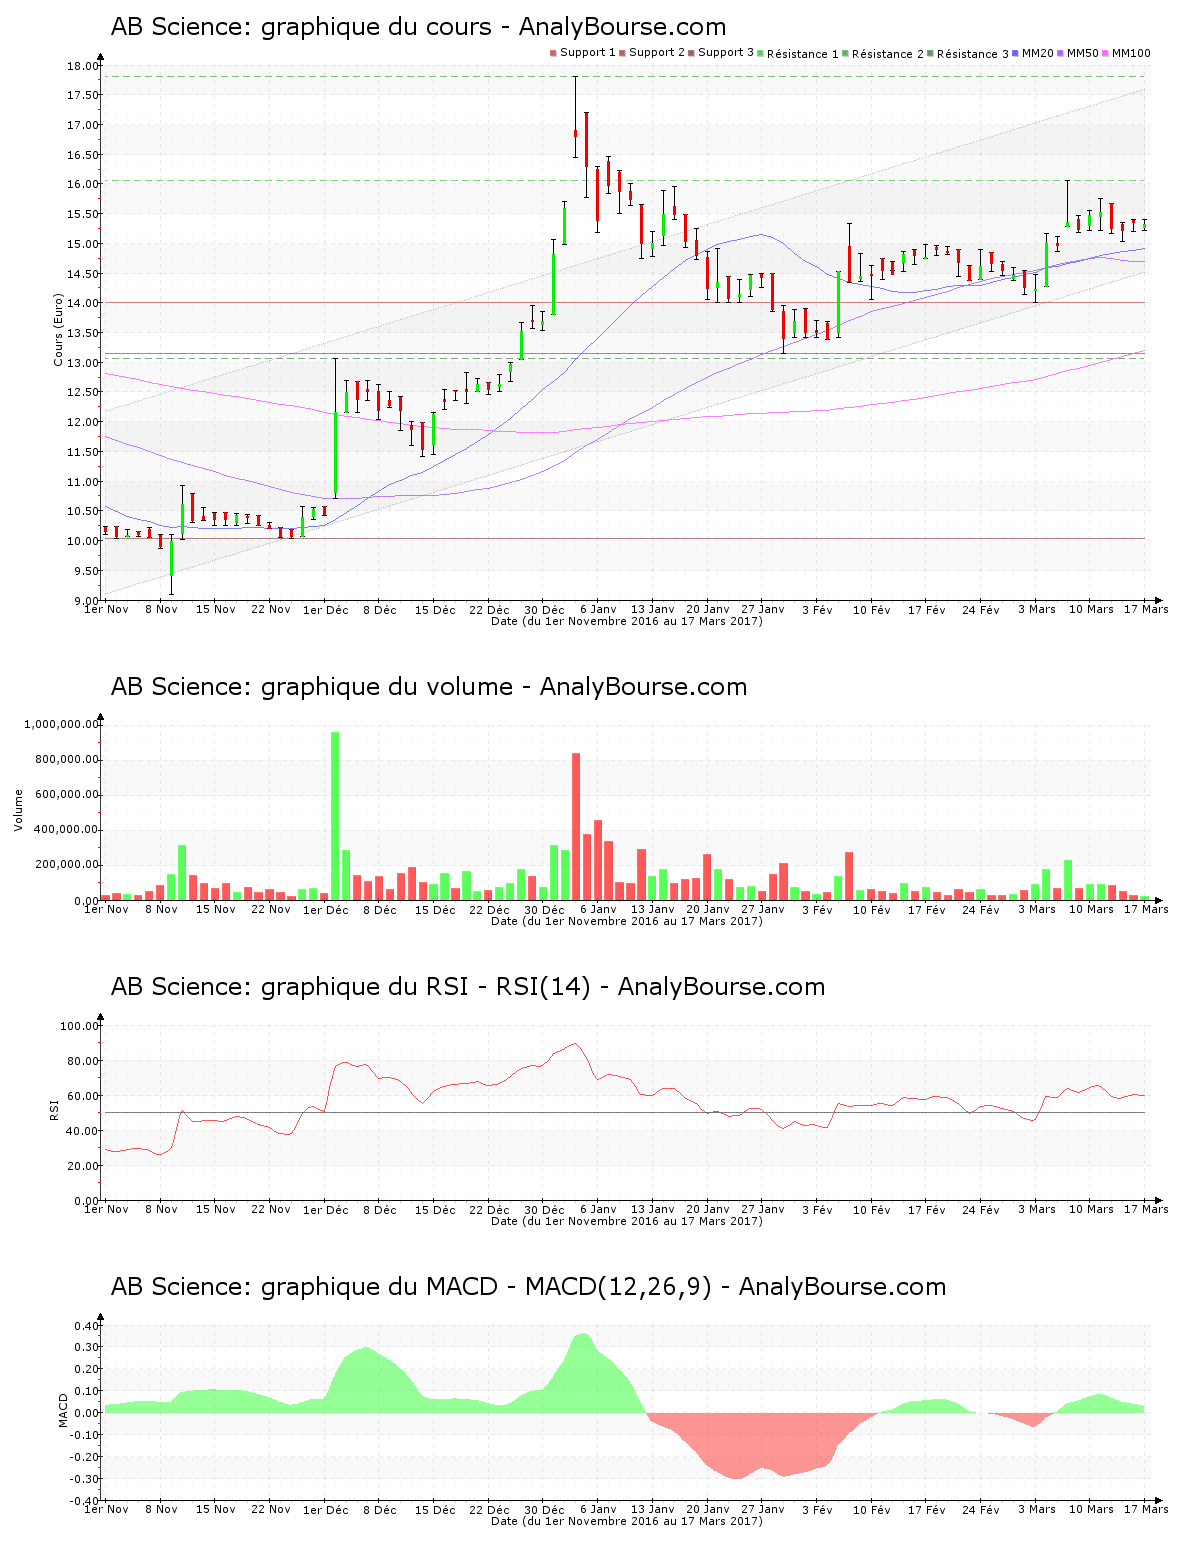
Task: Click the 'graphique du volume' chart title
Action: (429, 687)
